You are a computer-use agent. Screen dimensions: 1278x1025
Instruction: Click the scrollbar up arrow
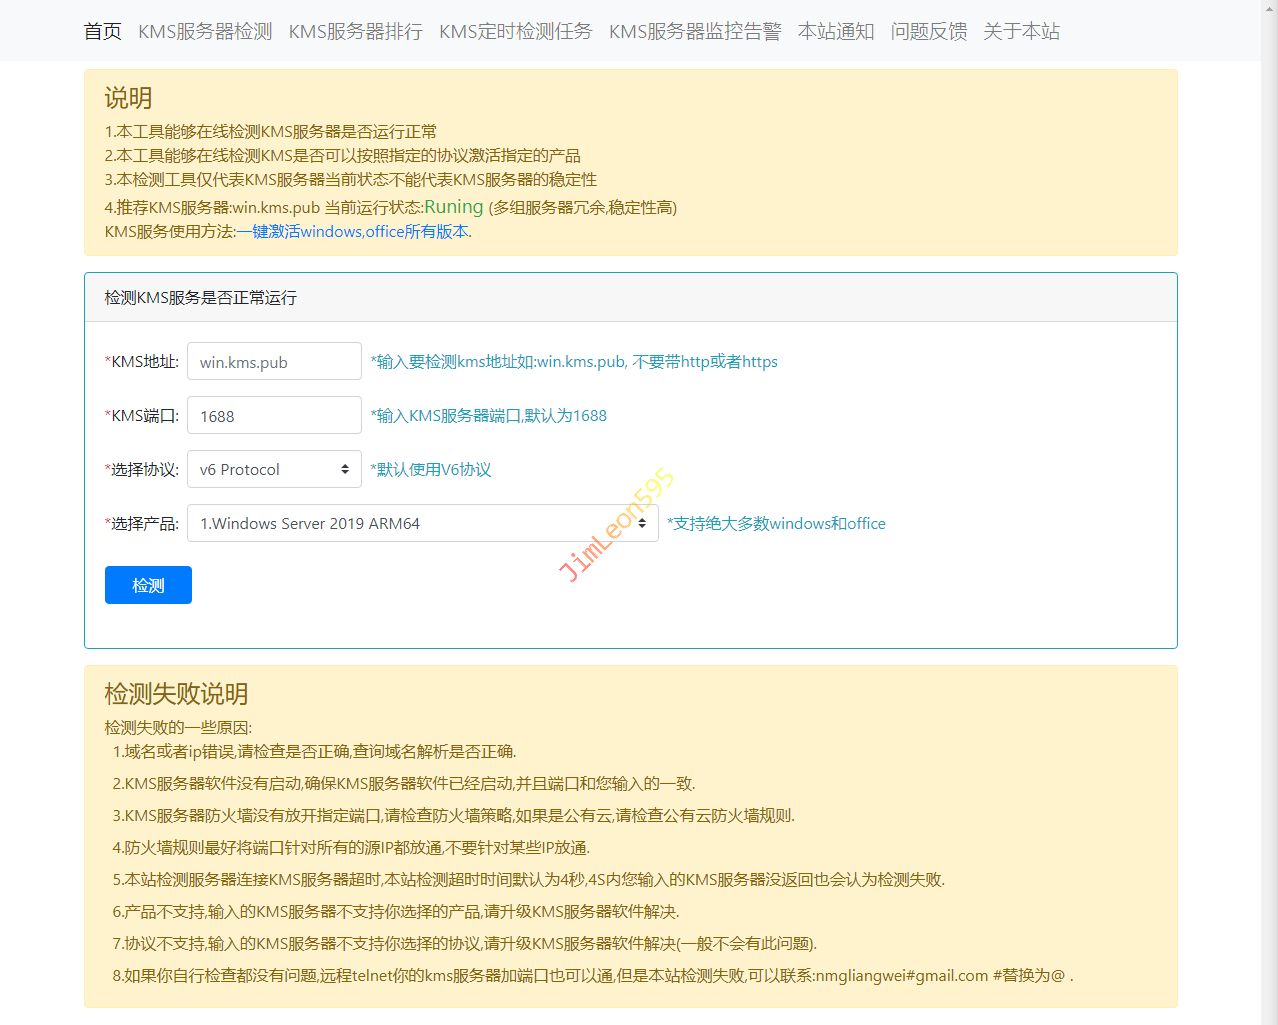click(1269, 8)
